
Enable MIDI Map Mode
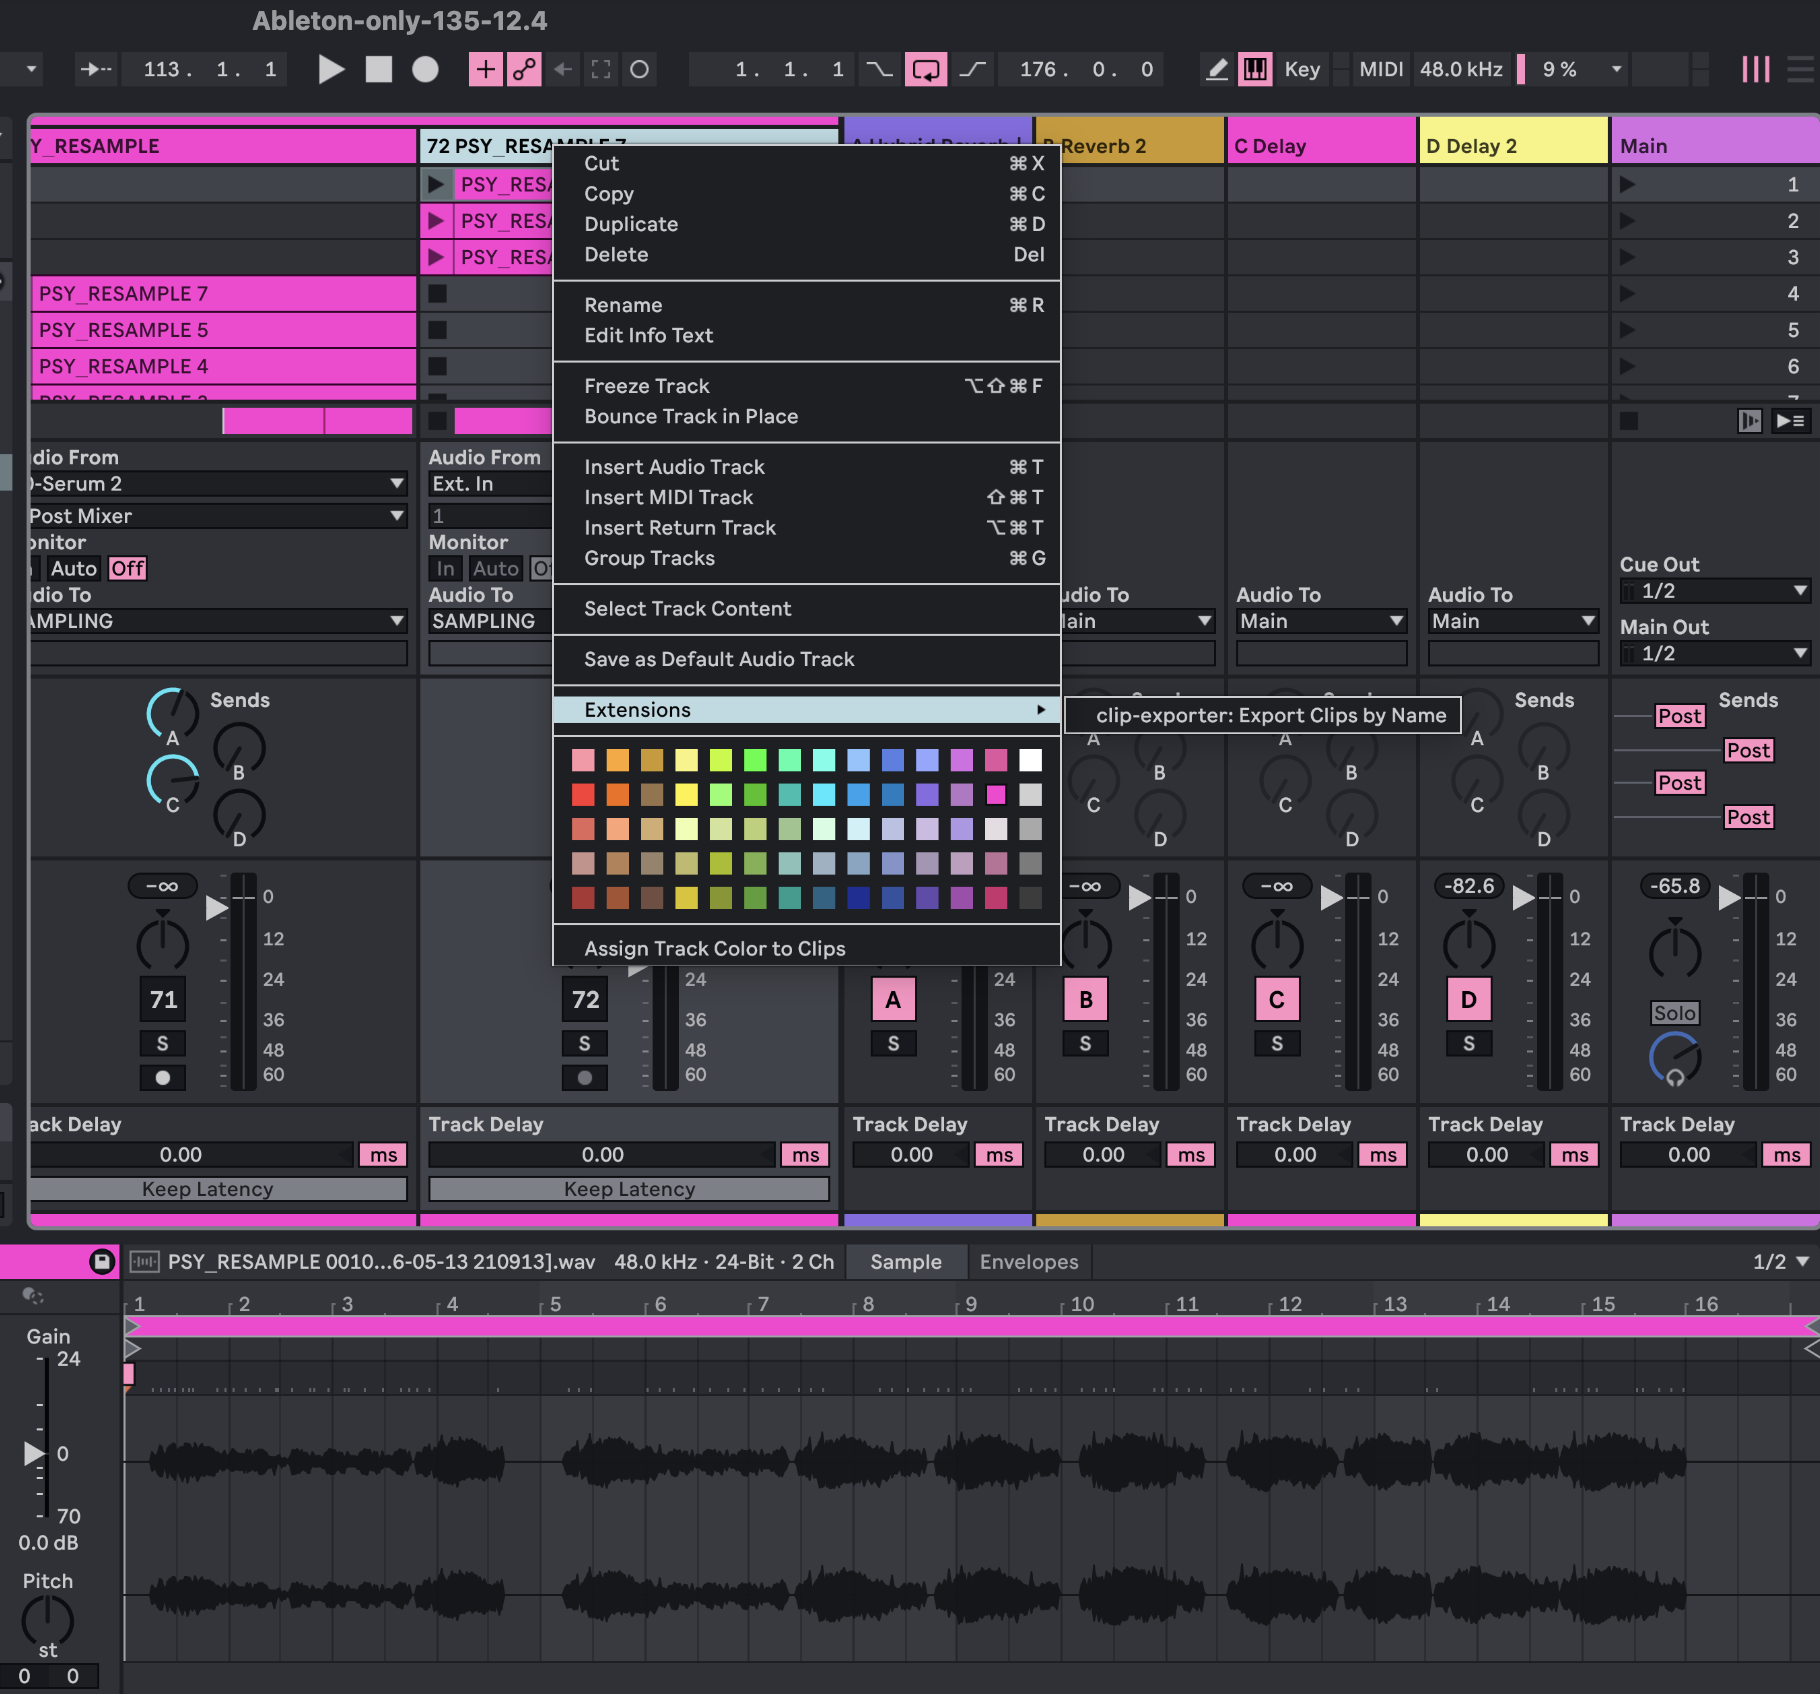pyautogui.click(x=1381, y=69)
